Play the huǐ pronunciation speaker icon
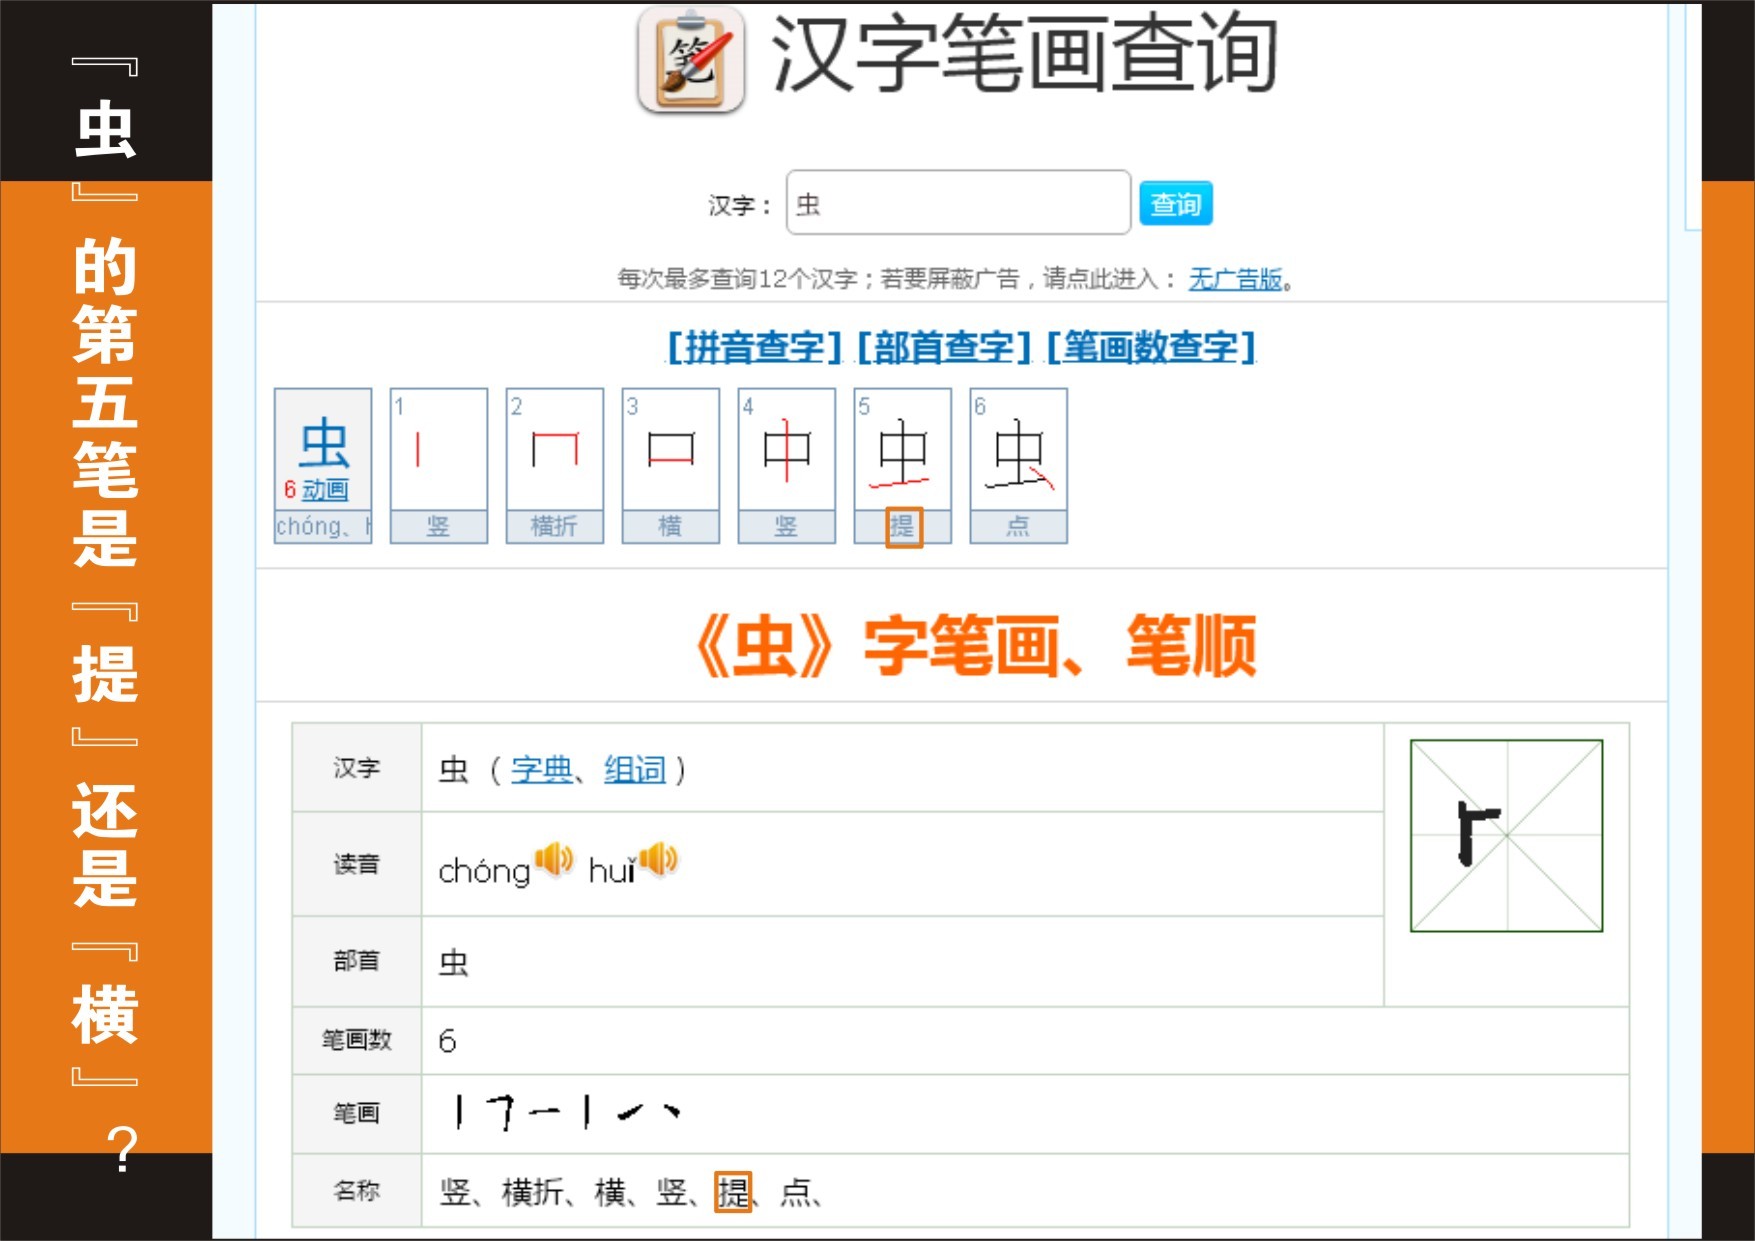Screen dimensions: 1755x1241 tap(658, 859)
